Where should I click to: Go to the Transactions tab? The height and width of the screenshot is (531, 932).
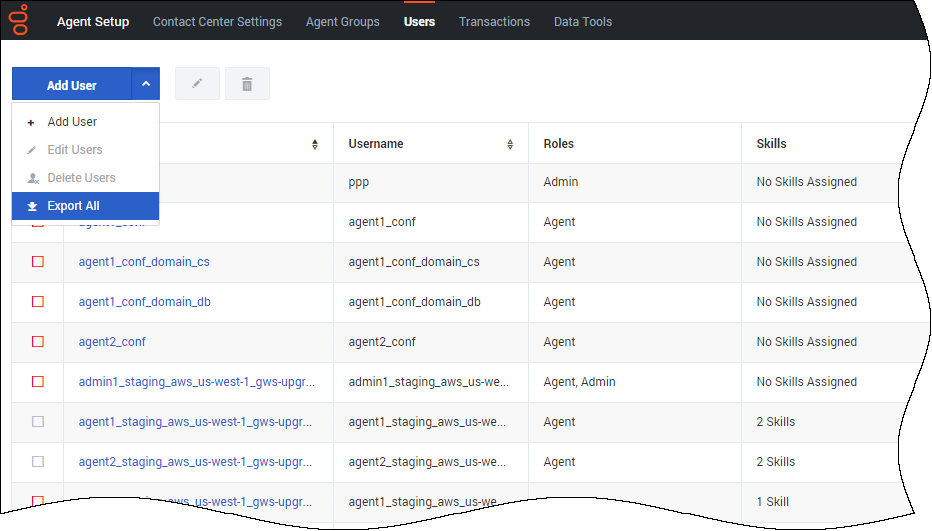494,21
